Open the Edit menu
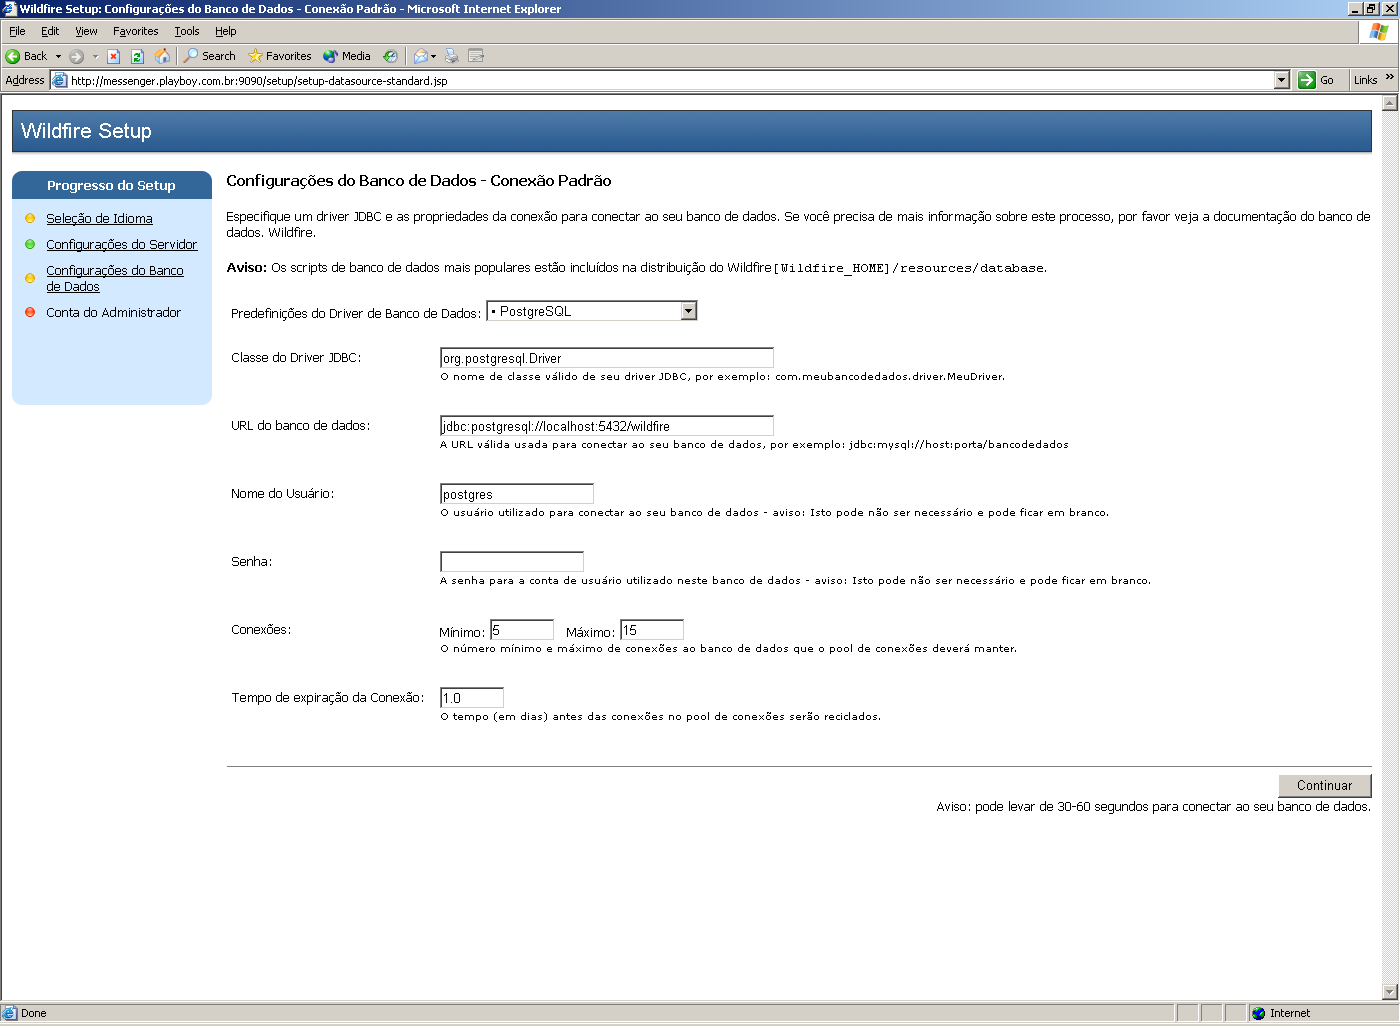 (x=50, y=31)
